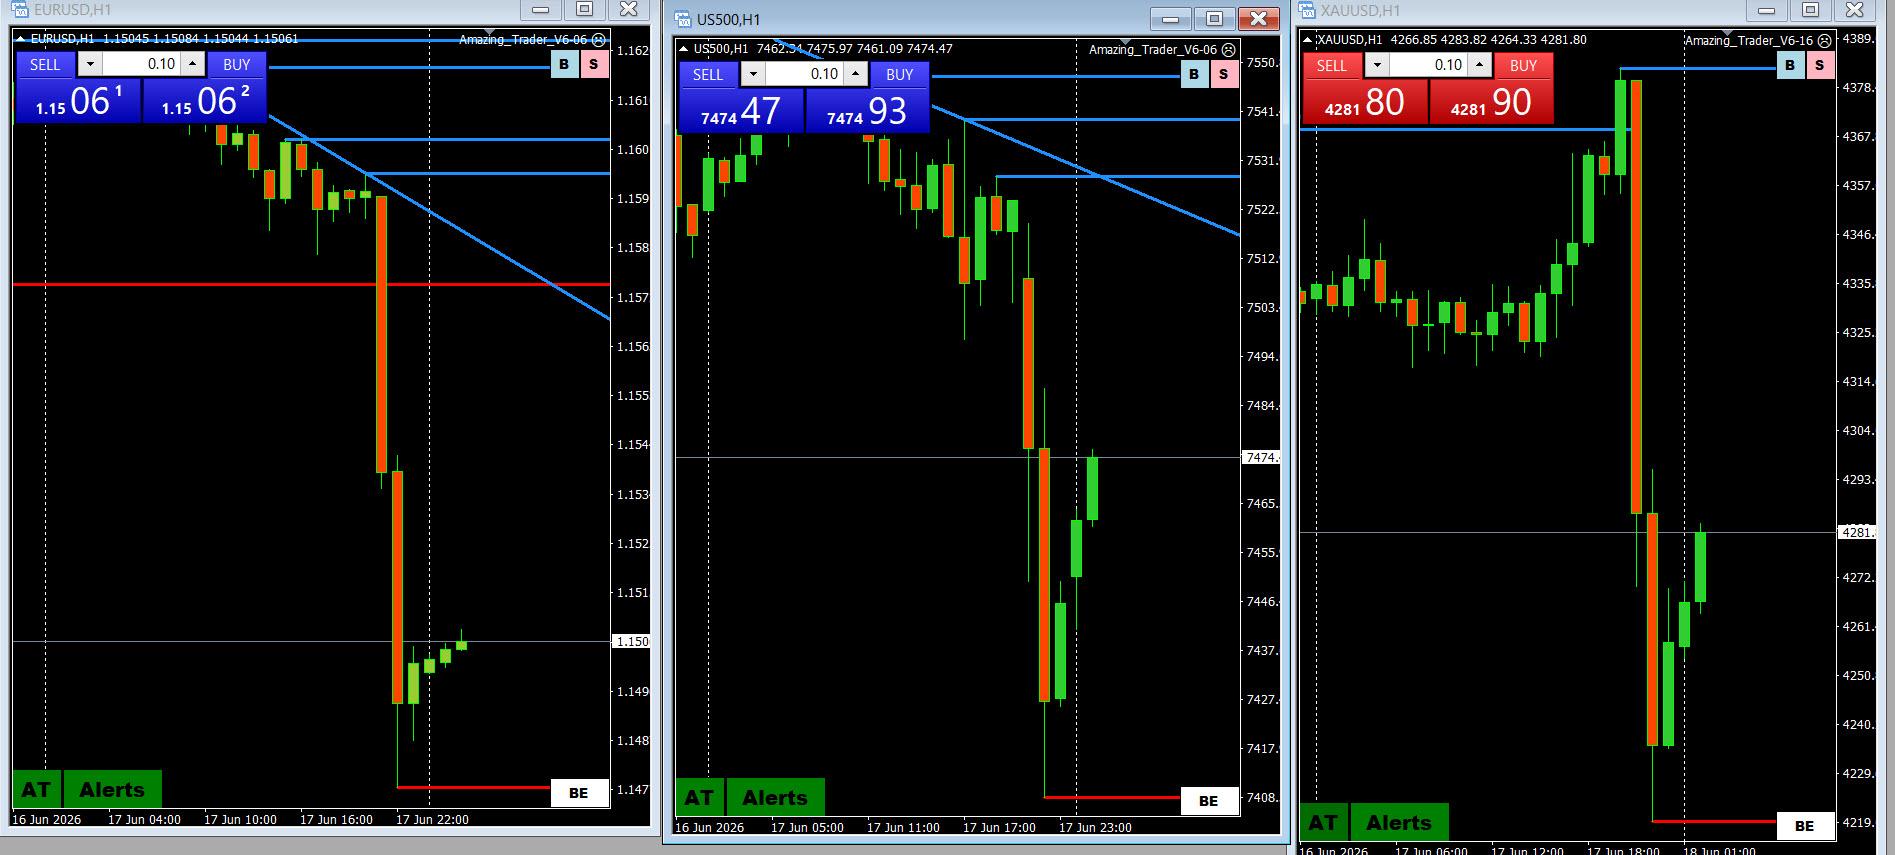Collapse the one-click trading triangle on US500
This screenshot has width=1895, height=855.
pyautogui.click(x=684, y=49)
